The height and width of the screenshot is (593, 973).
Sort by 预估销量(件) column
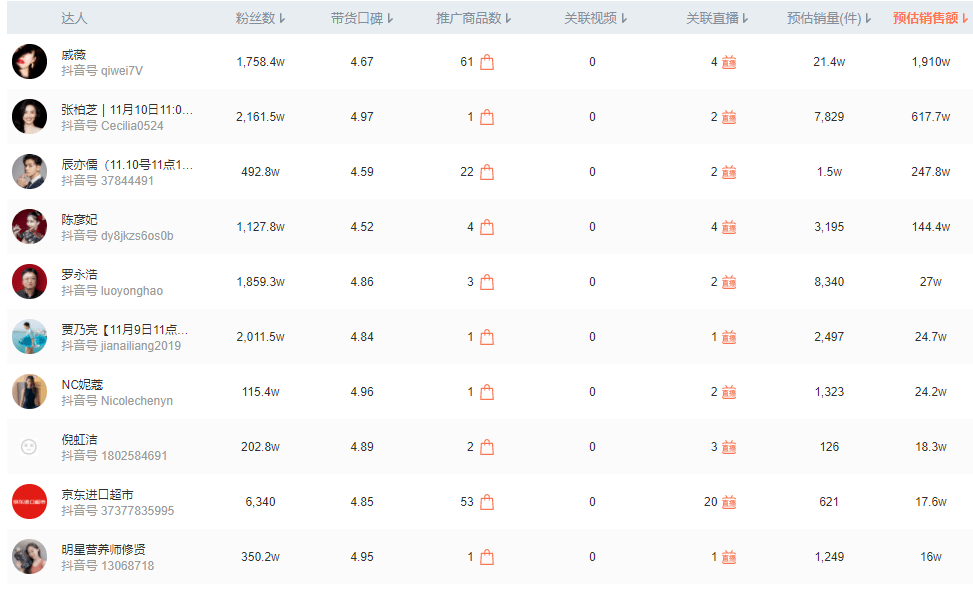click(829, 19)
